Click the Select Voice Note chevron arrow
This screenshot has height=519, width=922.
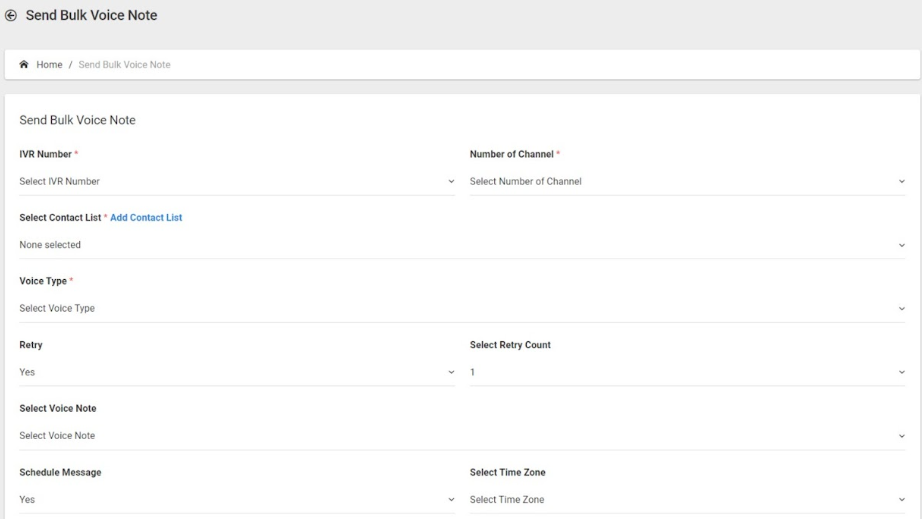pos(901,436)
